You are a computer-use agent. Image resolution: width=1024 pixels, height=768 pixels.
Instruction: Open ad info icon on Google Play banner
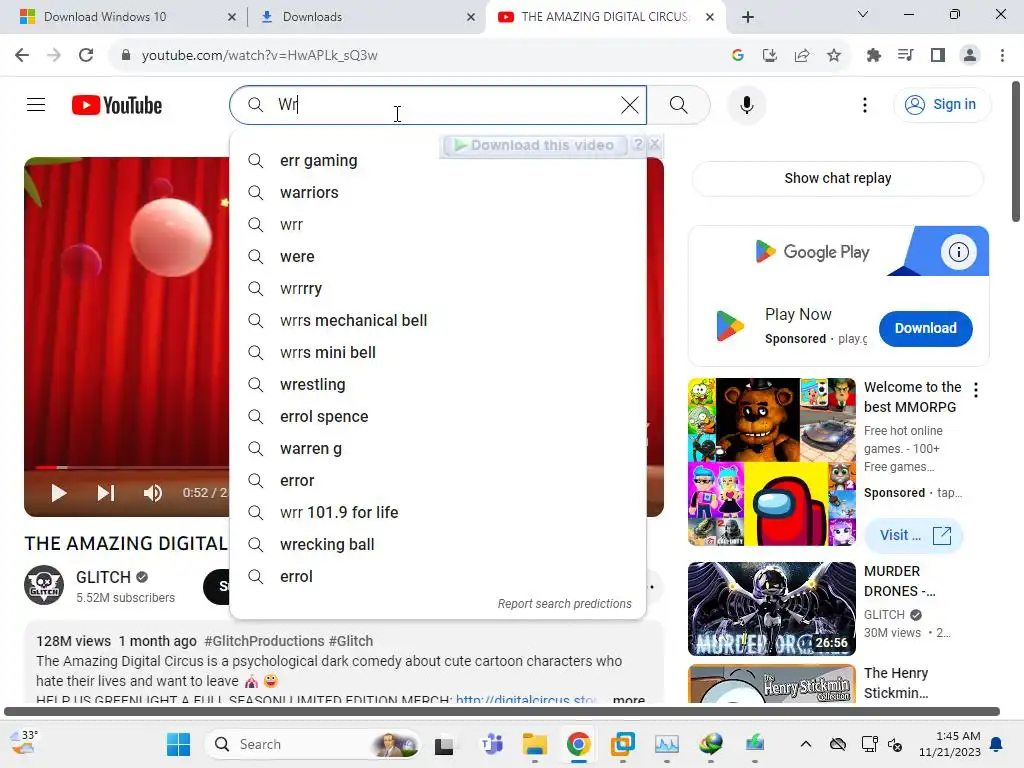(x=959, y=251)
